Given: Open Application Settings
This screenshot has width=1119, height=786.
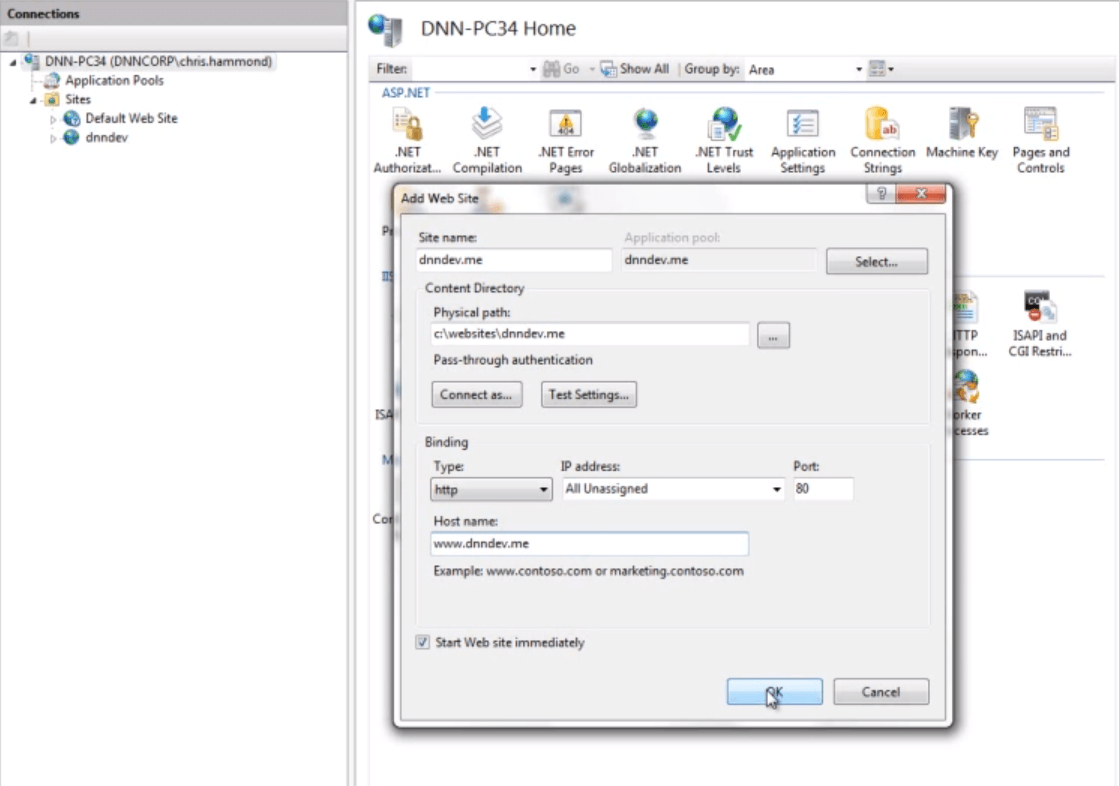Looking at the screenshot, I should [801, 131].
